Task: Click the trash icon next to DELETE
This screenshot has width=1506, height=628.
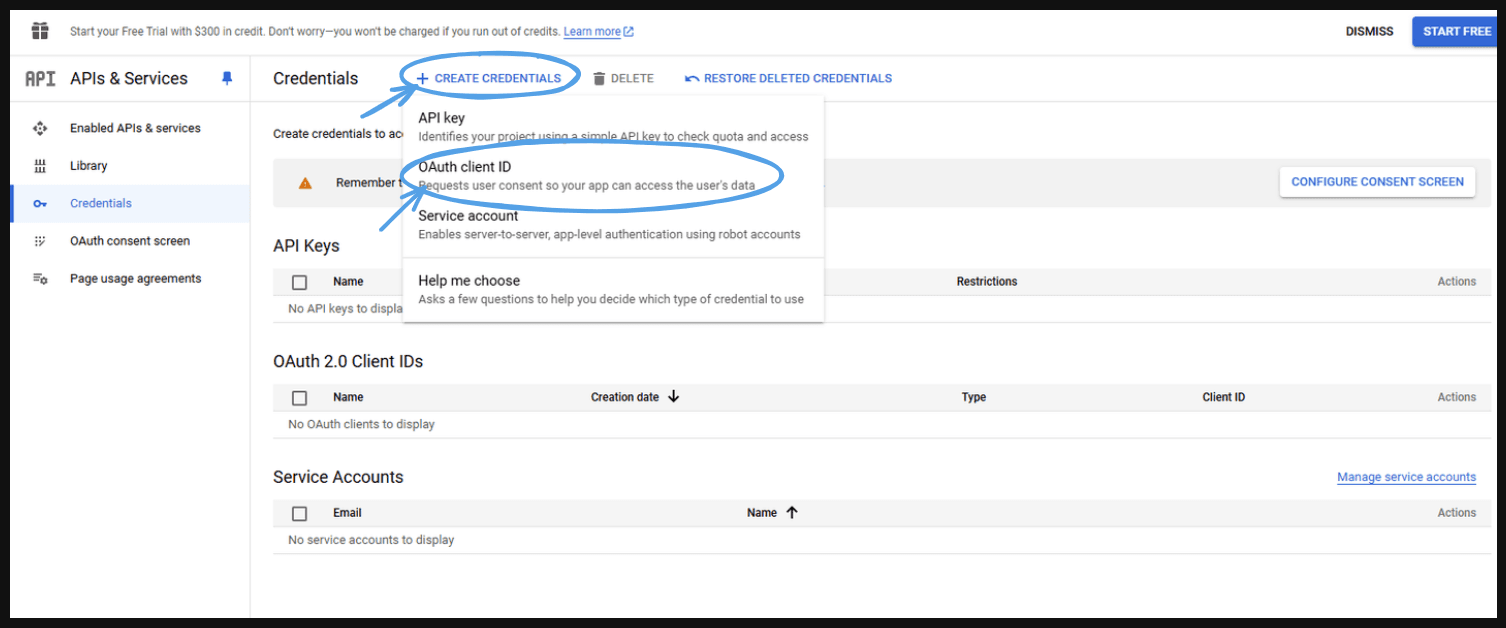Action: 599,78
